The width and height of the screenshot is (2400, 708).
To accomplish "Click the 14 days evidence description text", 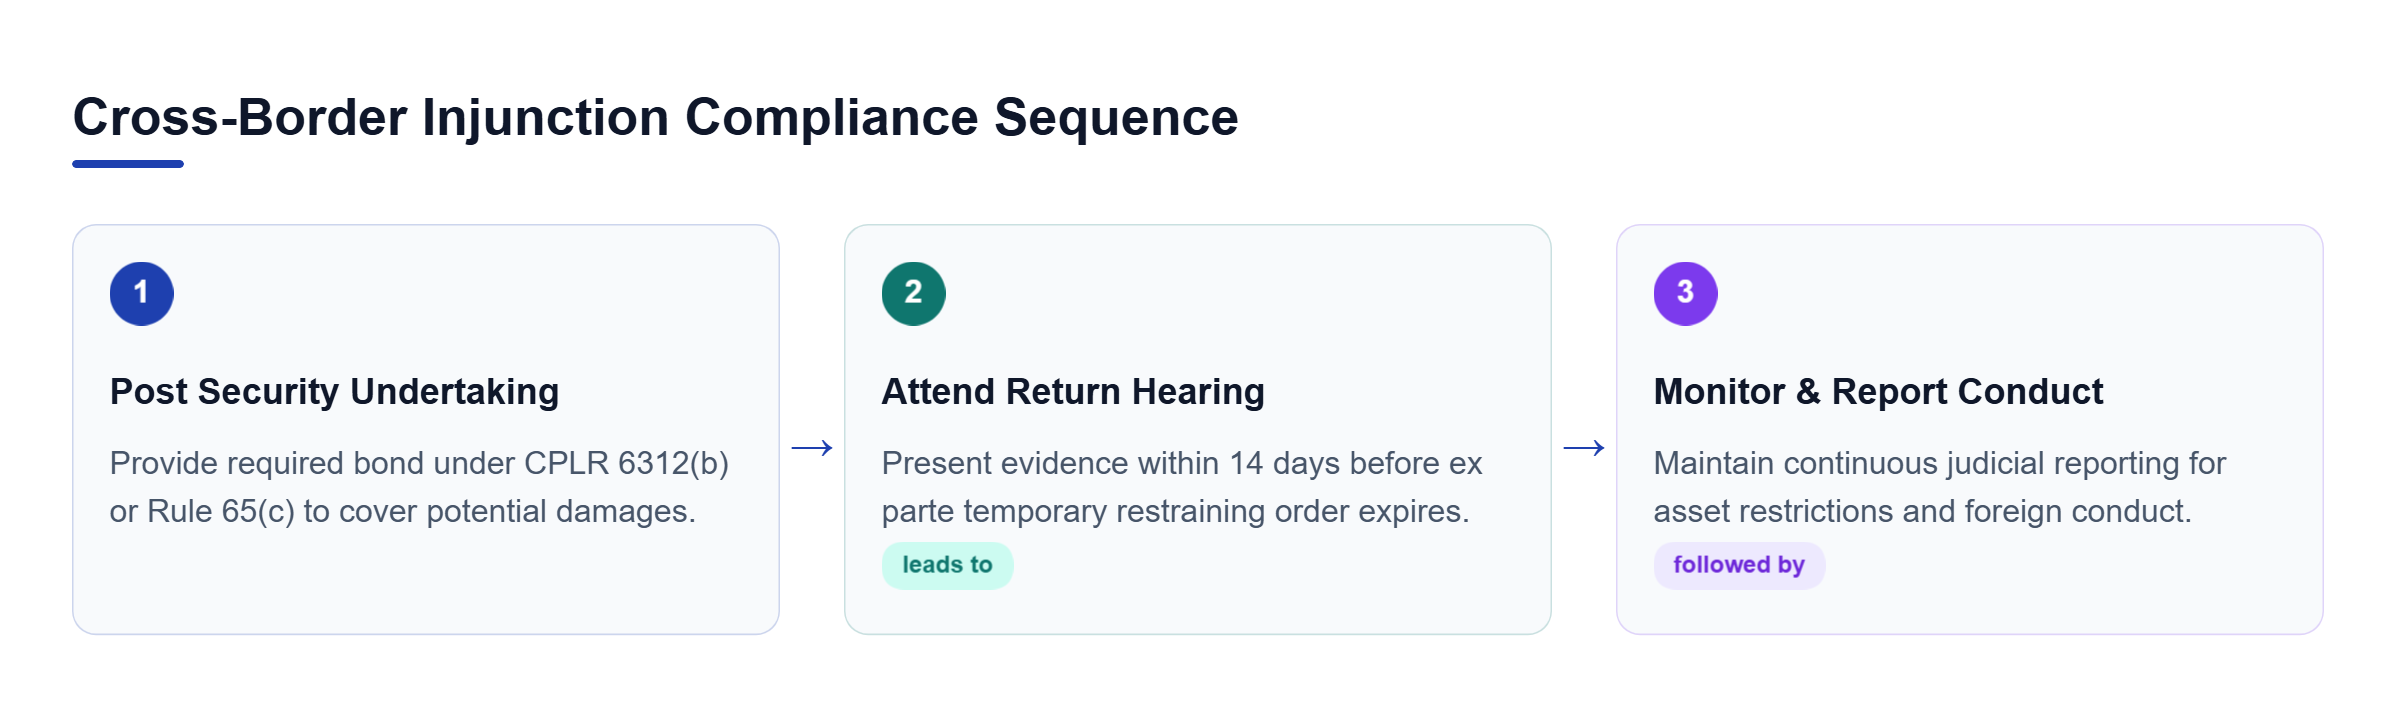I will (1182, 487).
